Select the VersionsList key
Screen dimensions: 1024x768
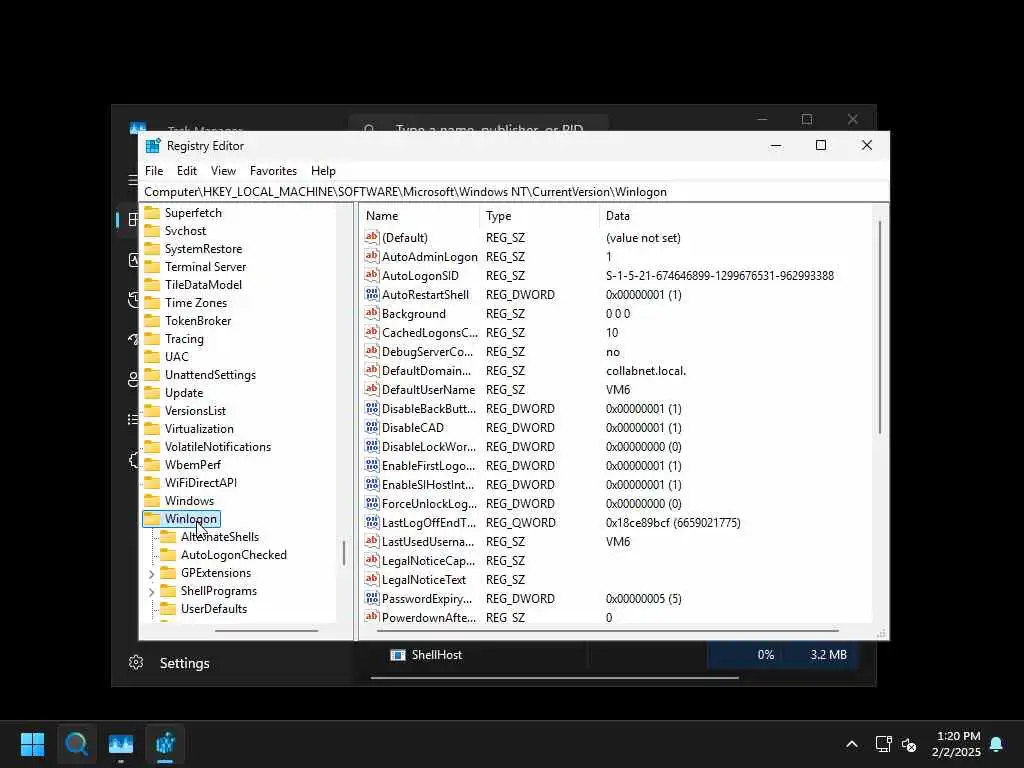click(195, 411)
